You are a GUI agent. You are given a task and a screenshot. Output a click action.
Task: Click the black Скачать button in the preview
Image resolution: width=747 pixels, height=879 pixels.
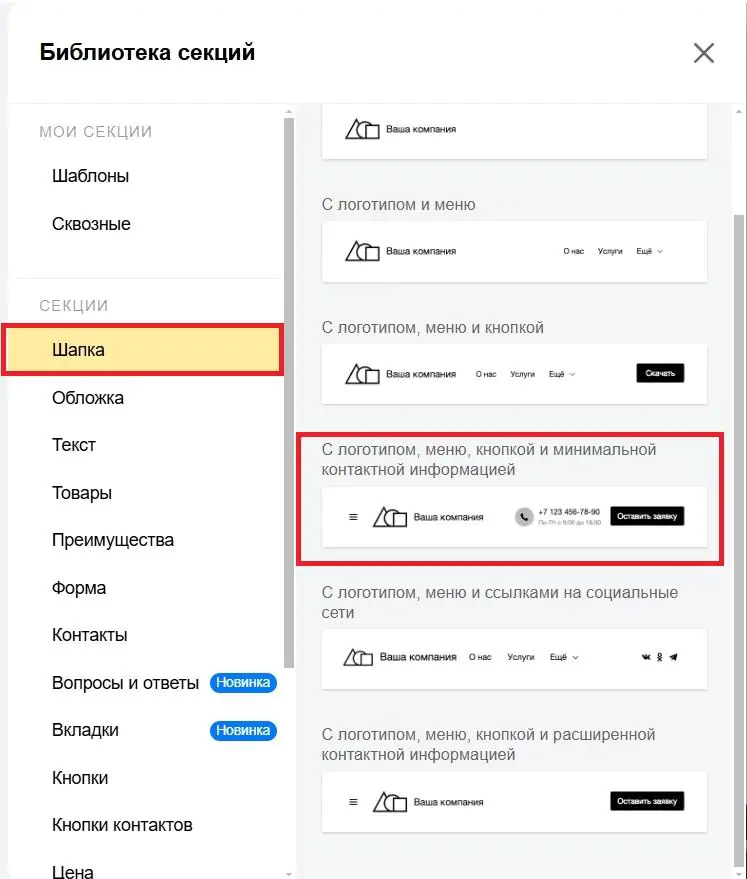pyautogui.click(x=660, y=373)
